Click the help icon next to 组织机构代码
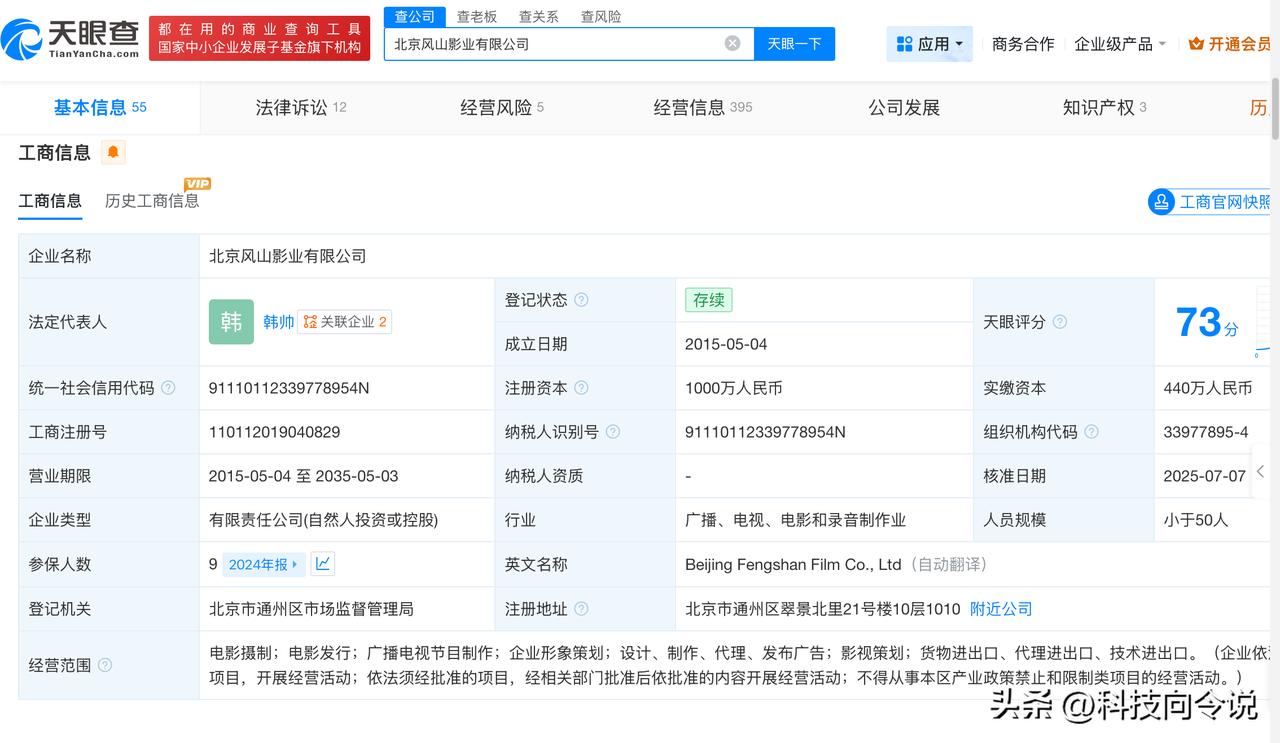 pos(1092,432)
